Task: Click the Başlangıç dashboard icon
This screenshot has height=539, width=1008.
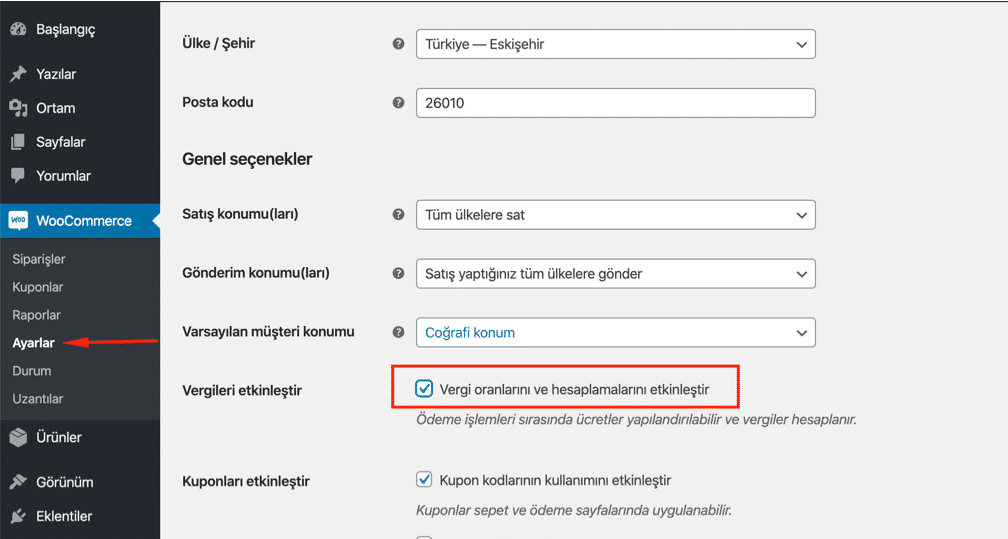Action: (18, 29)
